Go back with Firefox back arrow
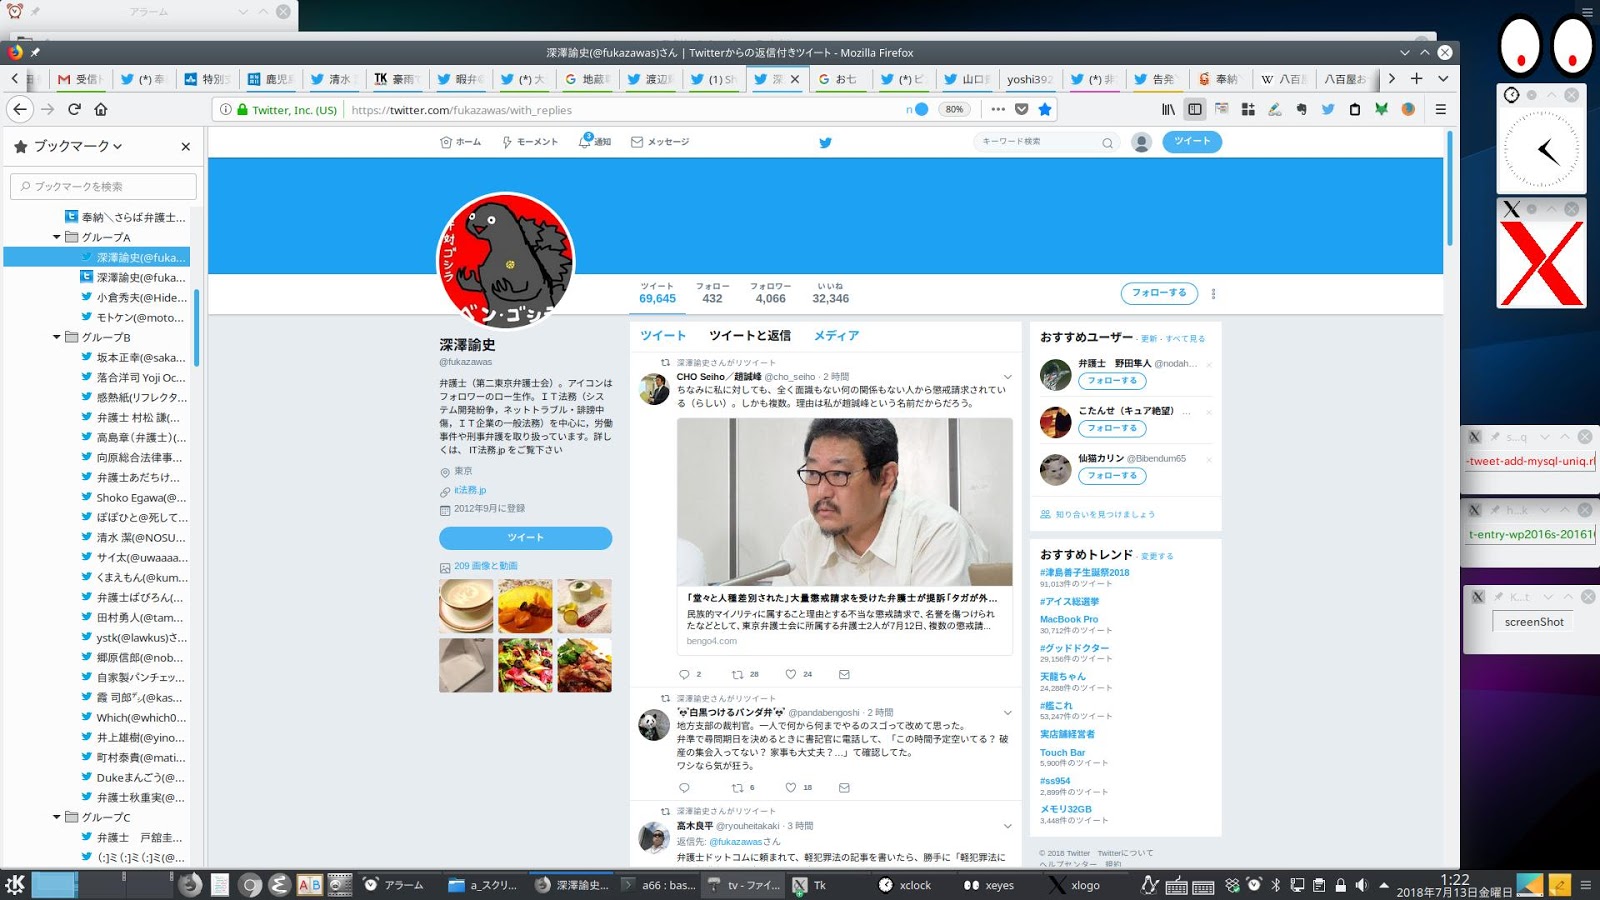 click(20, 109)
